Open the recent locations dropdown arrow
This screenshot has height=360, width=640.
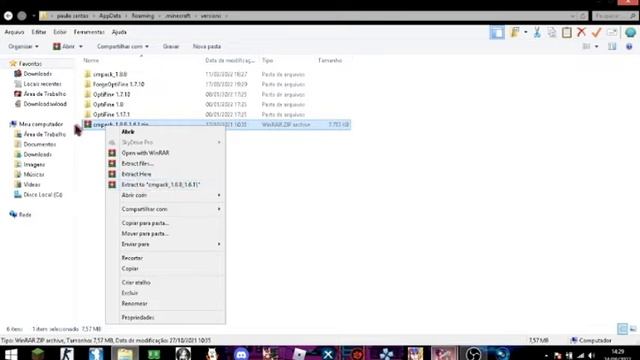point(33,16)
